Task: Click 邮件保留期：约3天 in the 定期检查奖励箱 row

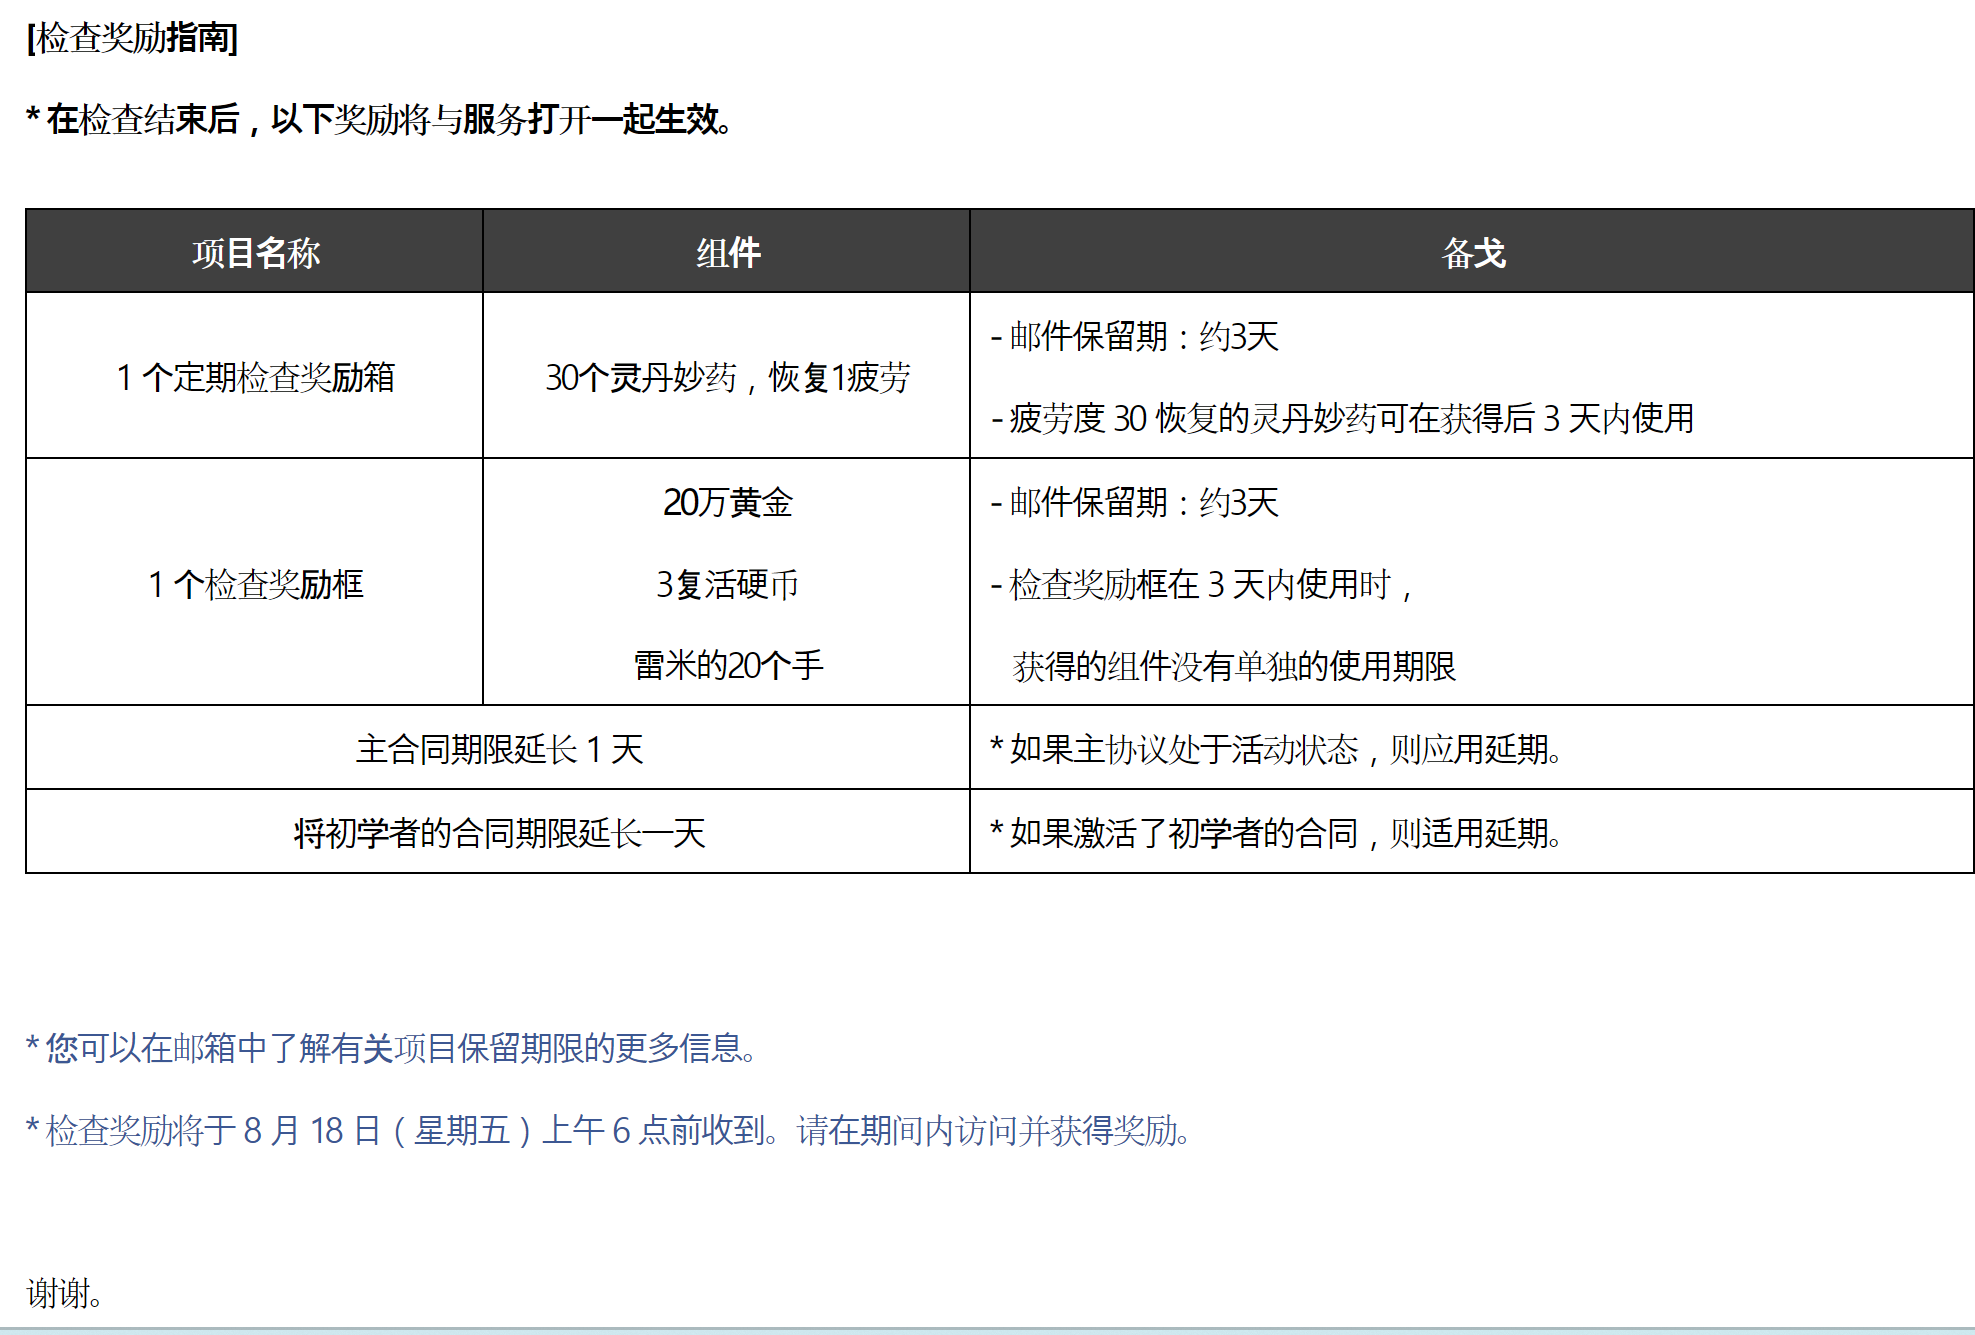Action: [1134, 336]
